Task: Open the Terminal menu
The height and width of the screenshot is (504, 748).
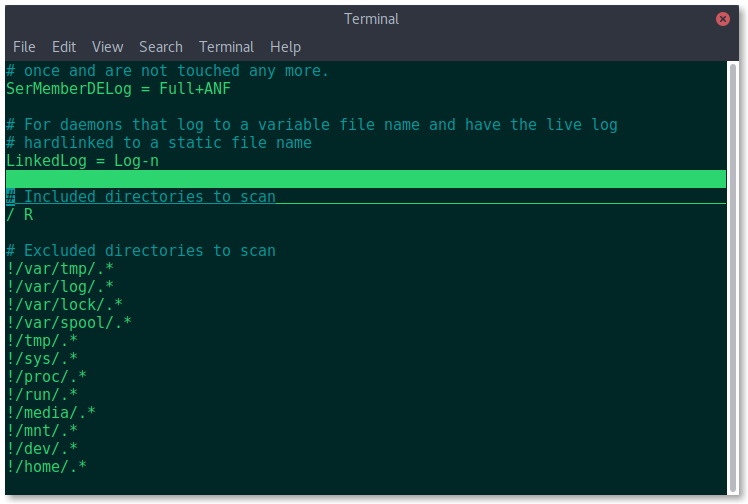Action: click(226, 47)
